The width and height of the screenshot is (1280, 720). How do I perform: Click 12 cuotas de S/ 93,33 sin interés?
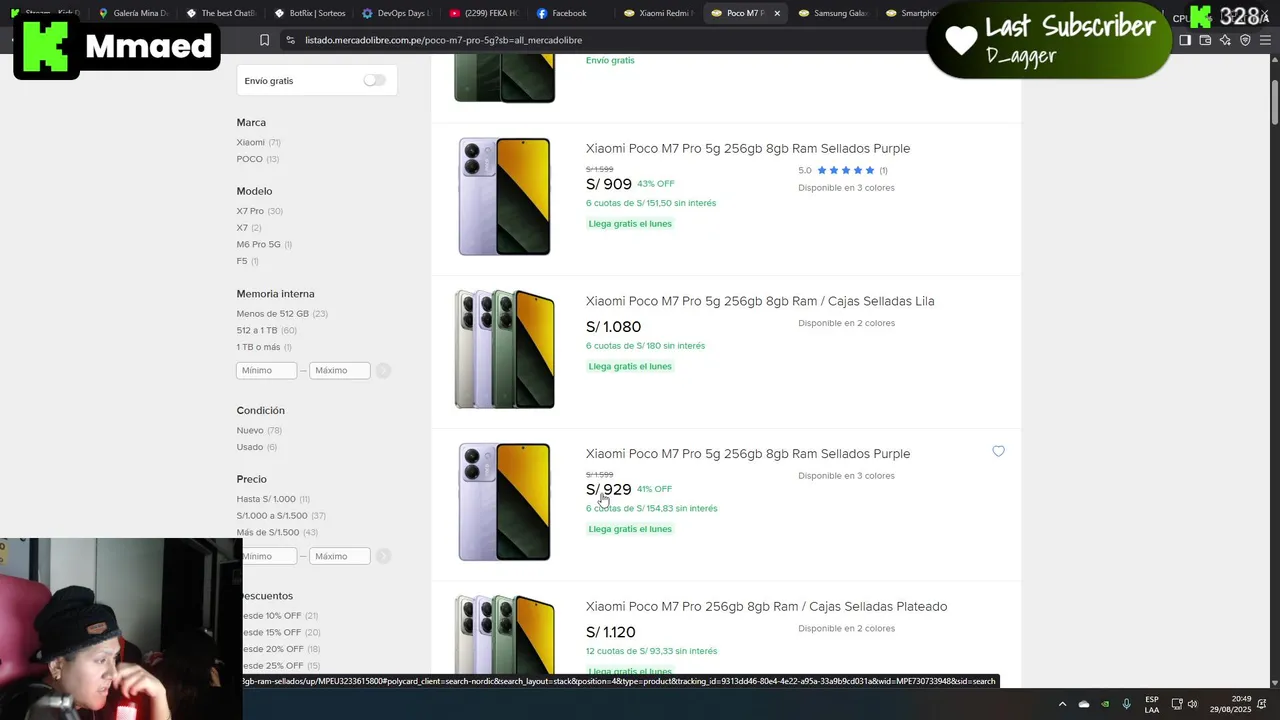651,651
